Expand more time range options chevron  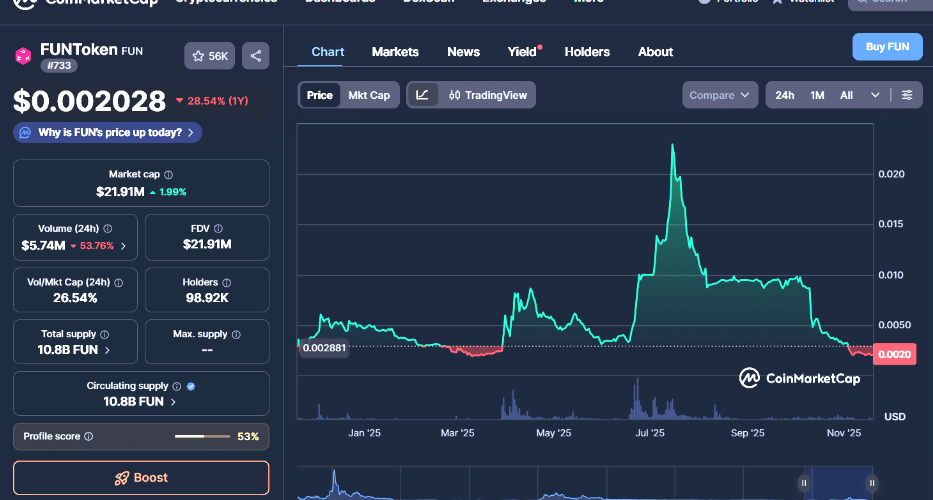tap(875, 95)
